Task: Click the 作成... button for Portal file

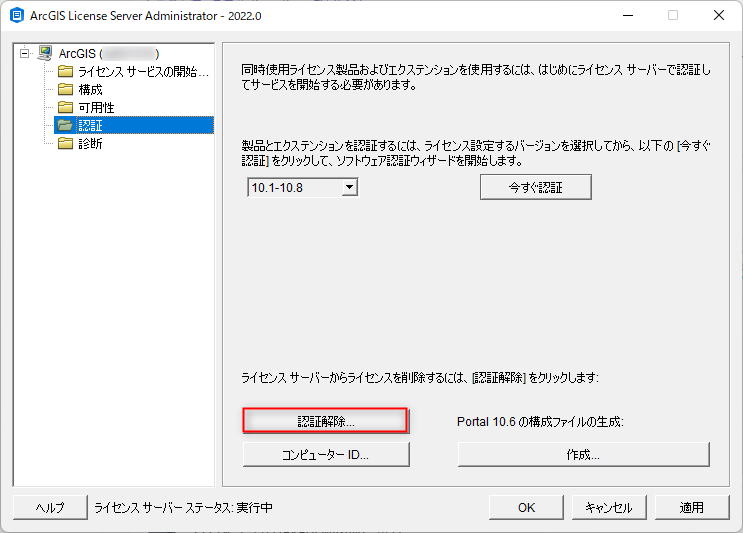Action: coord(583,454)
